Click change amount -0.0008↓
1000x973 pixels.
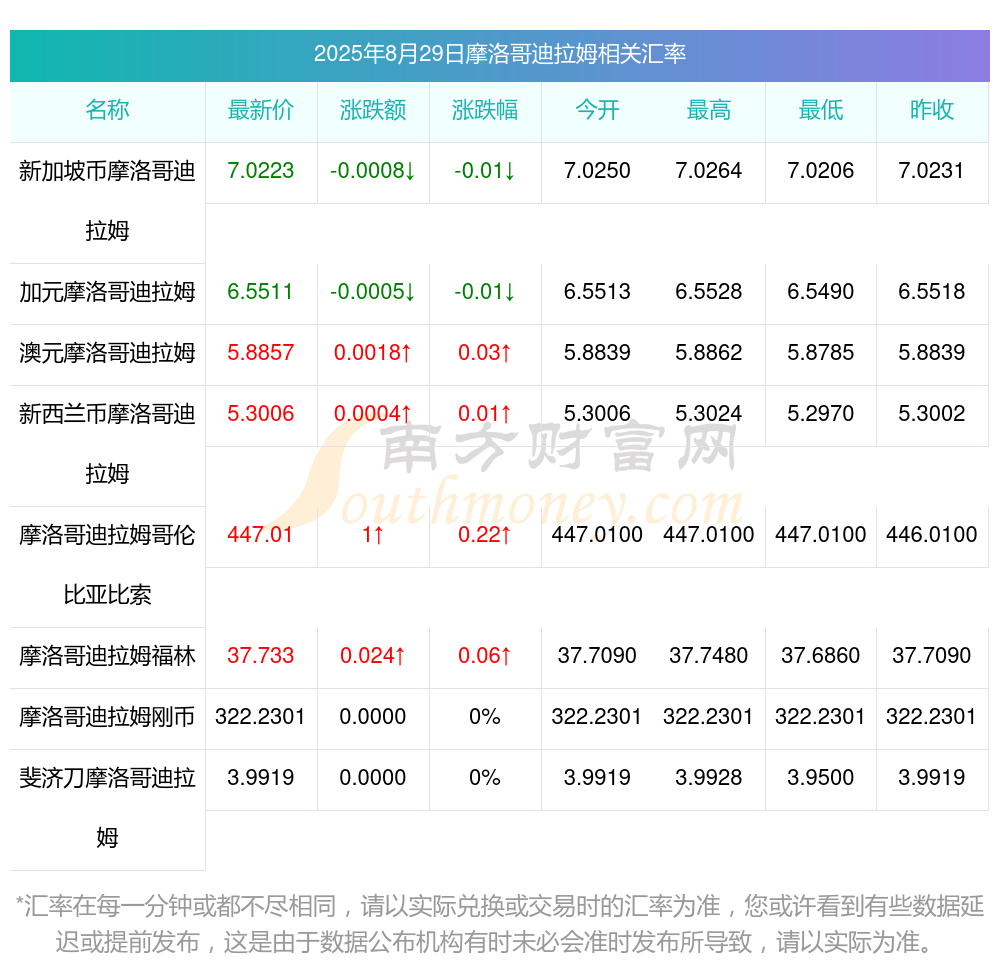tap(373, 171)
